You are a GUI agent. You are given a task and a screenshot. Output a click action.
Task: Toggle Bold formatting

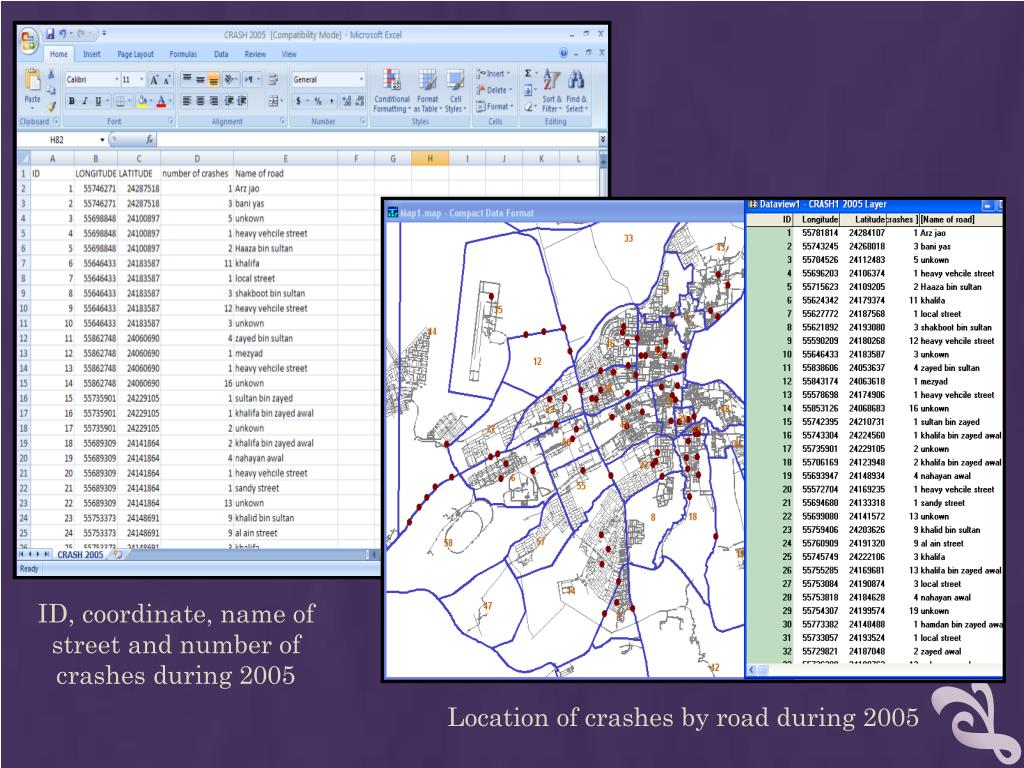point(71,101)
